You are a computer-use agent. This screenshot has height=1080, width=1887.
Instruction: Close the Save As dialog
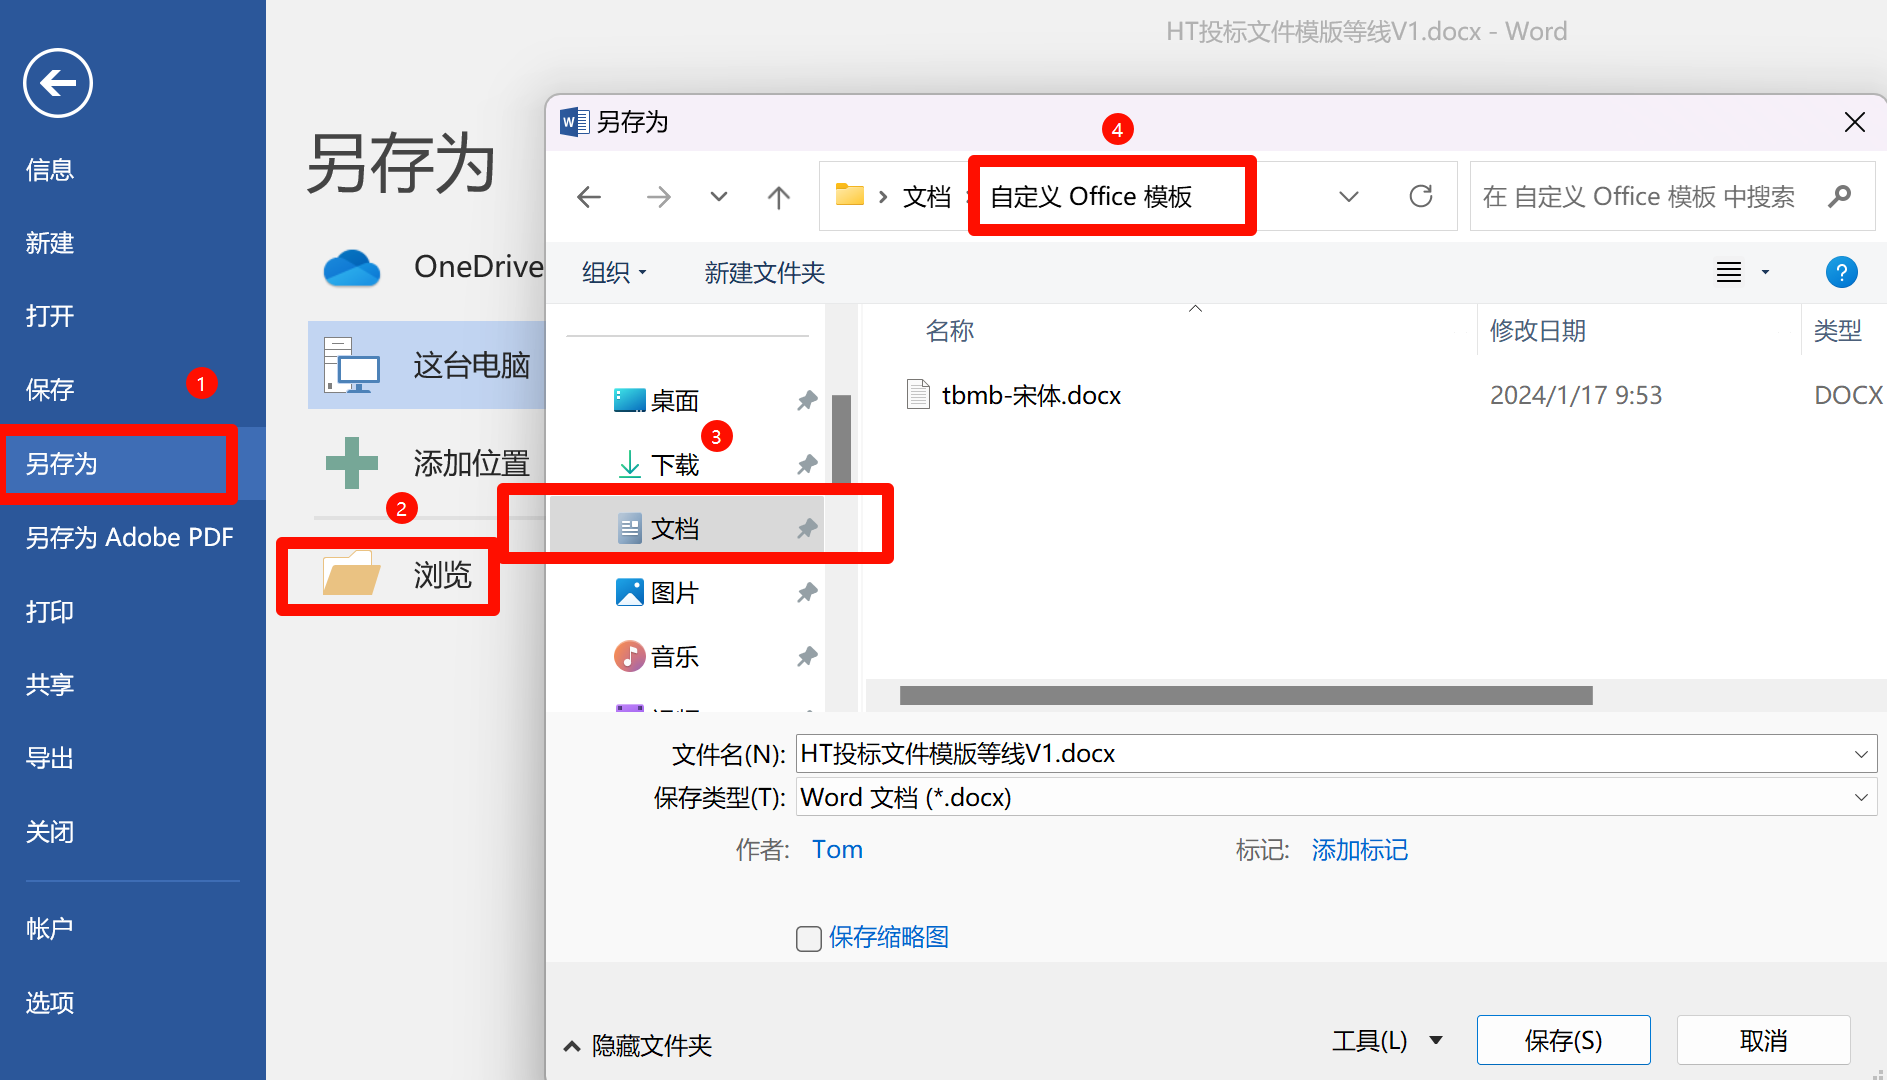pyautogui.click(x=1855, y=122)
